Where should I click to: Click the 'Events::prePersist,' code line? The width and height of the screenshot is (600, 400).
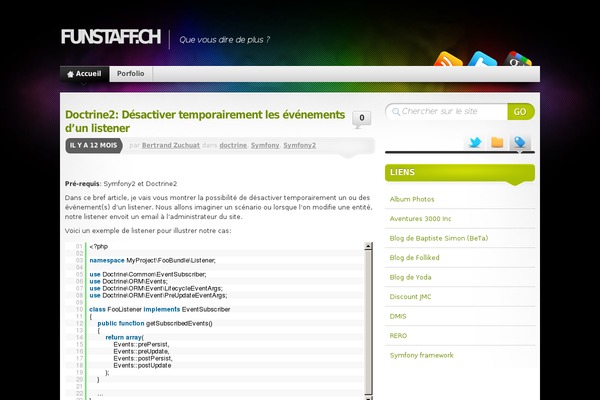point(141,344)
